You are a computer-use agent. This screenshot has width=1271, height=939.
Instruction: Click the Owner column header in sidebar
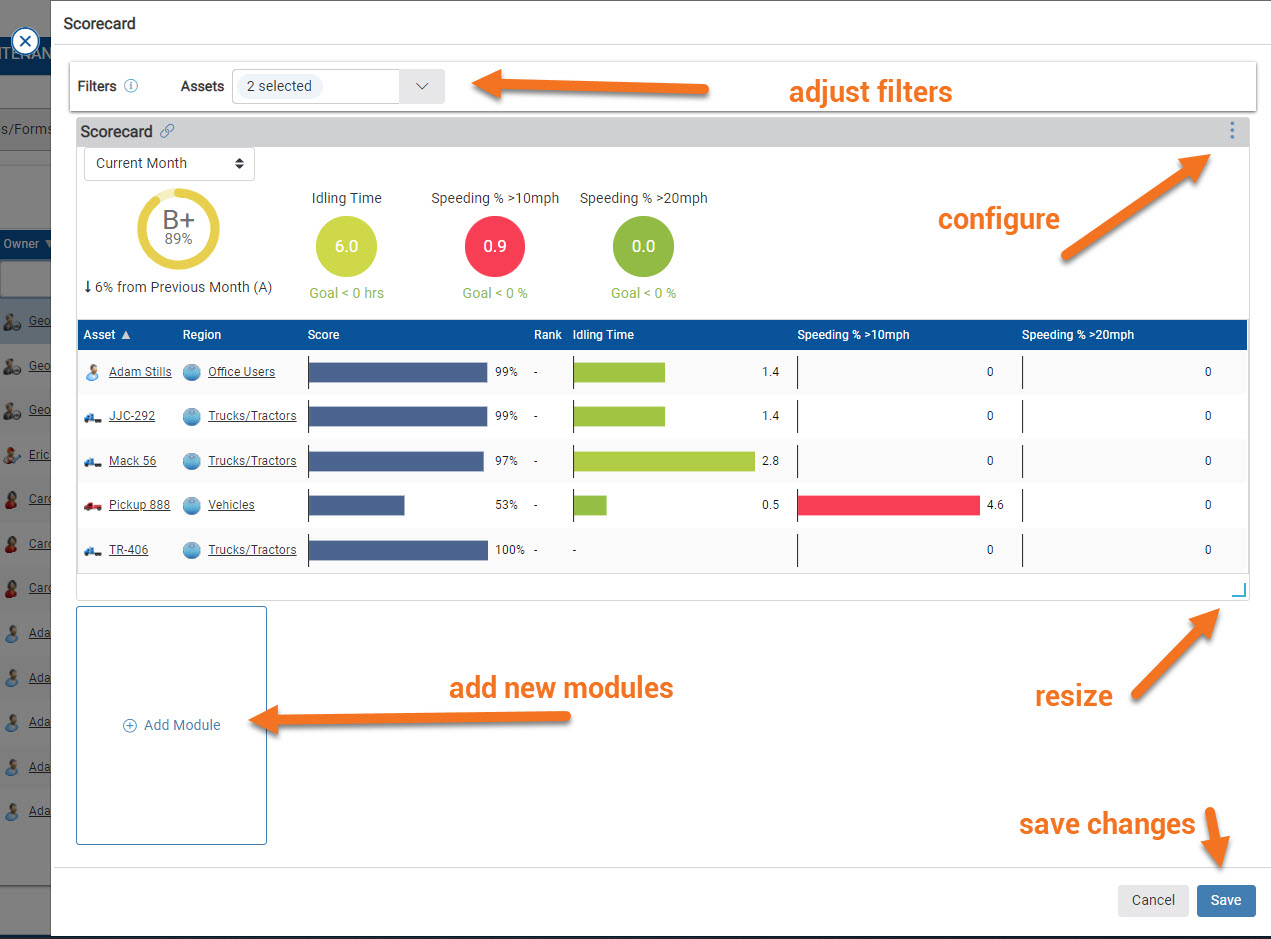(24, 244)
